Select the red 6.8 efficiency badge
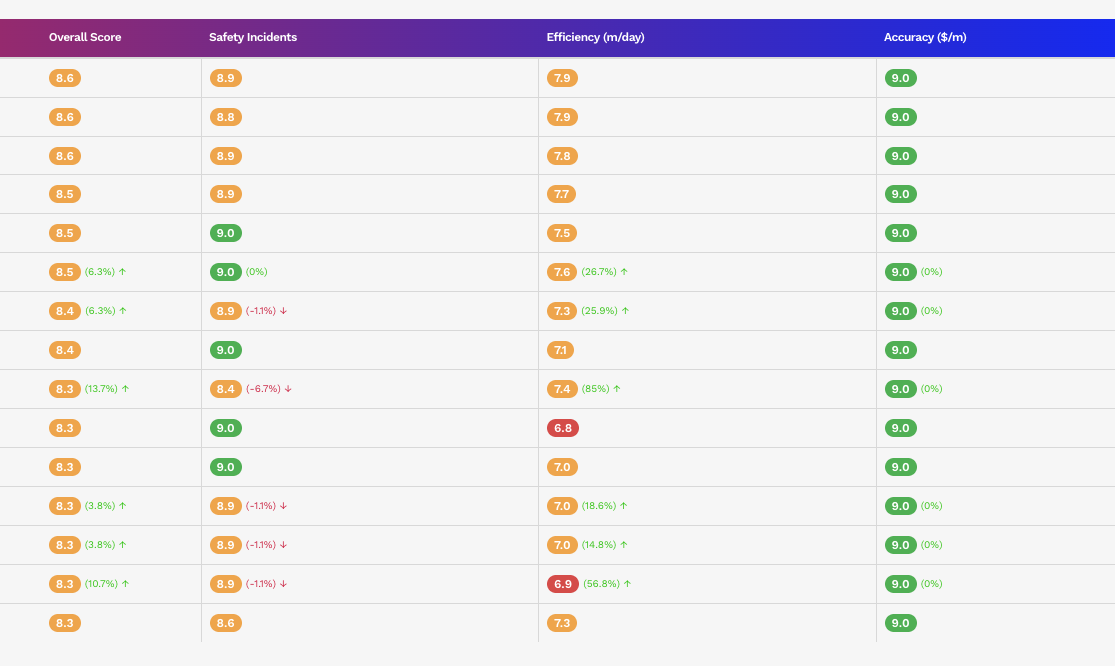 [x=562, y=428]
